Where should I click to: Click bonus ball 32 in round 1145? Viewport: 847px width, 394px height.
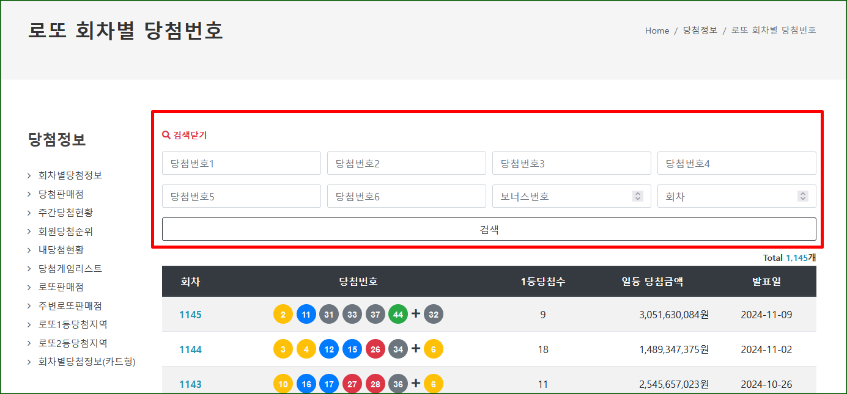coord(434,314)
